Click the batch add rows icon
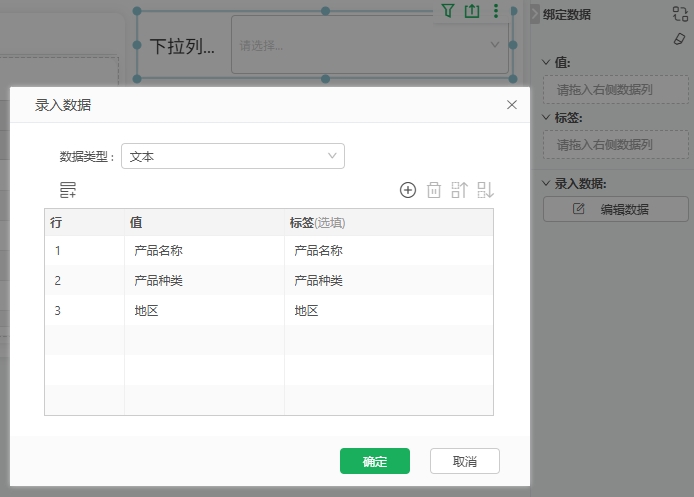Viewport: 694px width, 497px height. point(68,190)
